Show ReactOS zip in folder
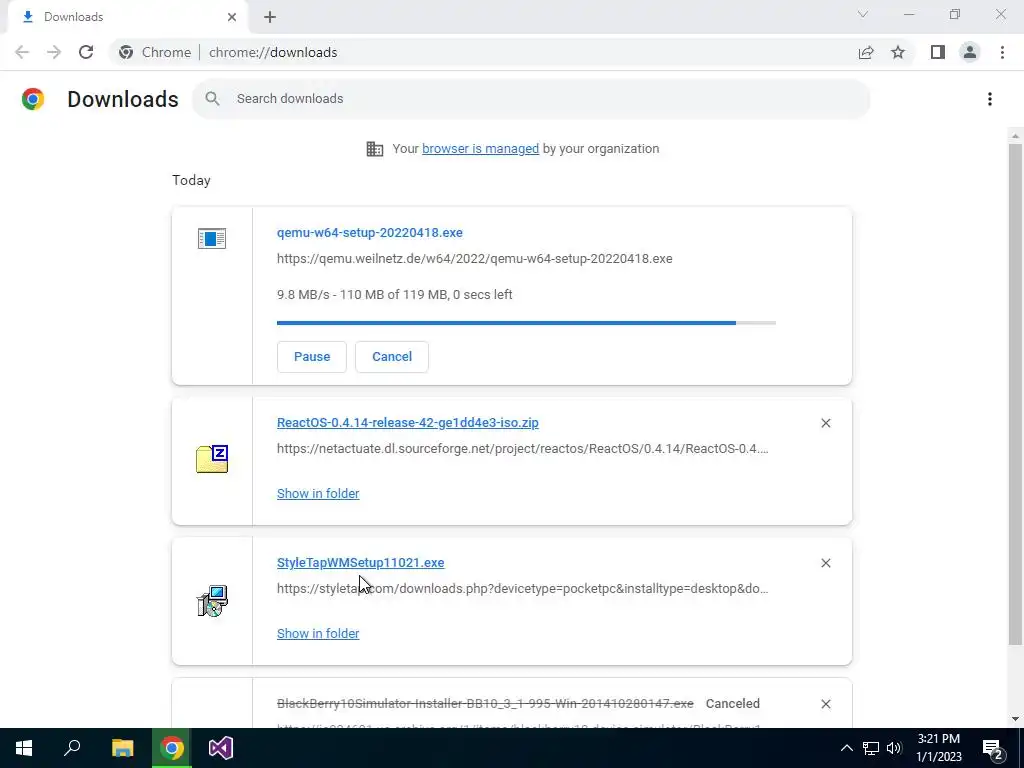 tap(318, 494)
